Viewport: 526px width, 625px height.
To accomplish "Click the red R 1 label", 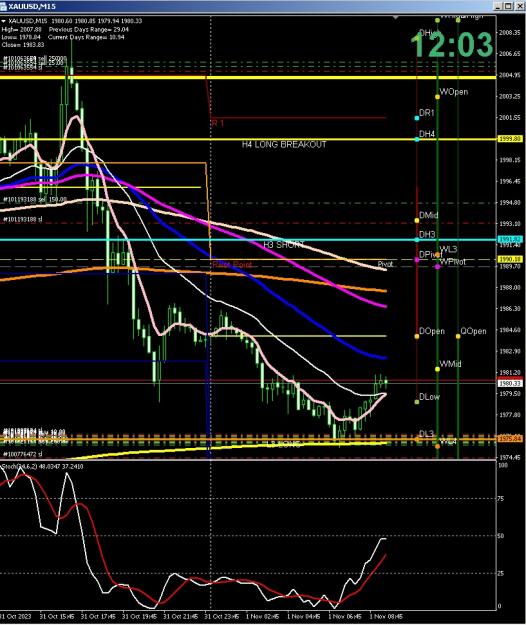I will [218, 123].
